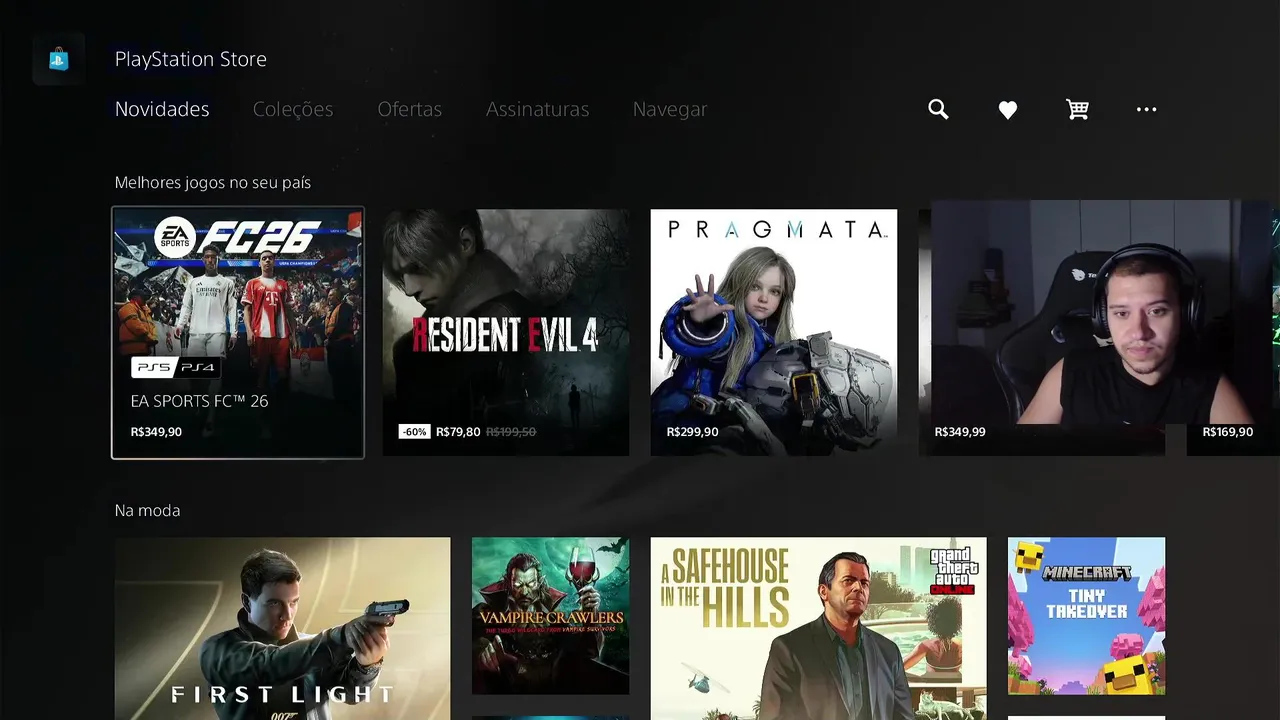Image resolution: width=1280 pixels, height=720 pixels.
Task: Click the R$169,90 price label
Action: pyautogui.click(x=1228, y=432)
